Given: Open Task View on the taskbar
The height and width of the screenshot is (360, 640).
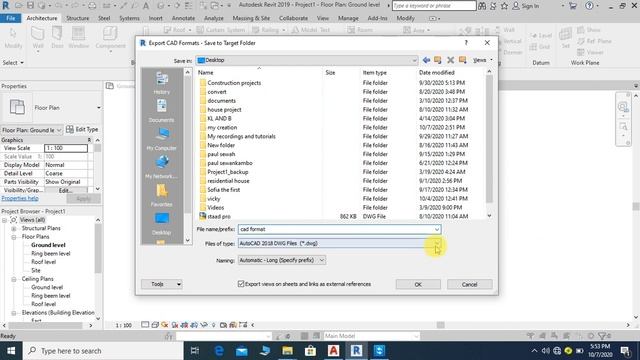Looking at the screenshot, I should pyautogui.click(x=195, y=351).
